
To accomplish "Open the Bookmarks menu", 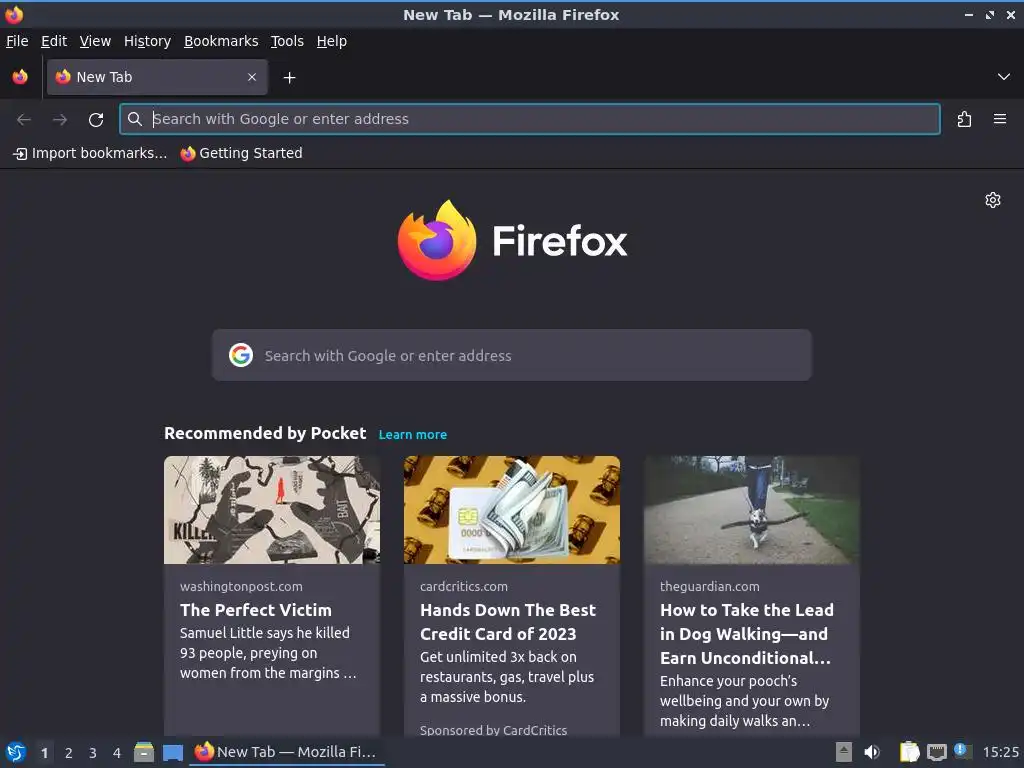I will 221,41.
